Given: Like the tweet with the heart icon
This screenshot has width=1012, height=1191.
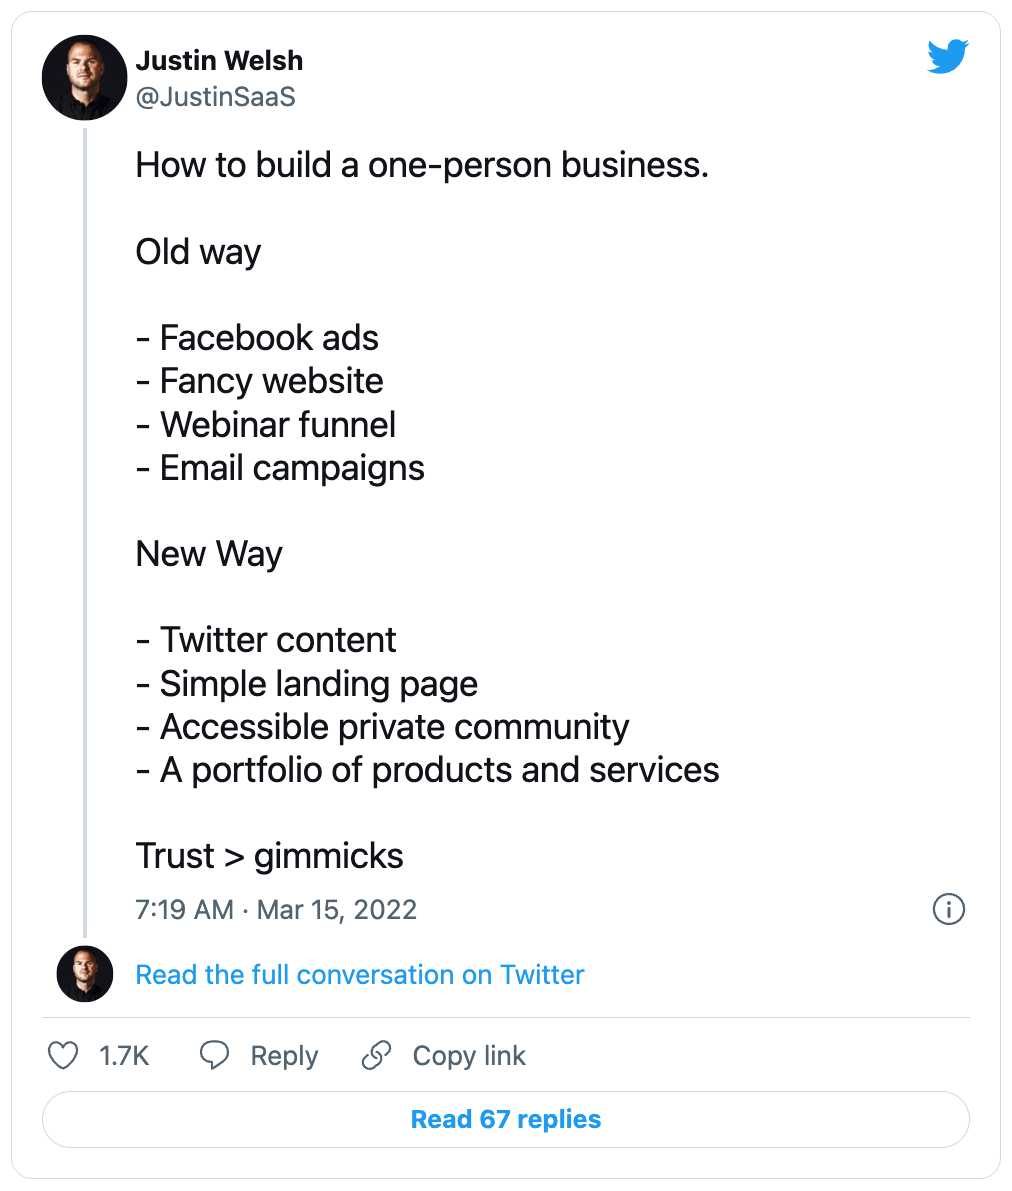Looking at the screenshot, I should coord(64,1056).
